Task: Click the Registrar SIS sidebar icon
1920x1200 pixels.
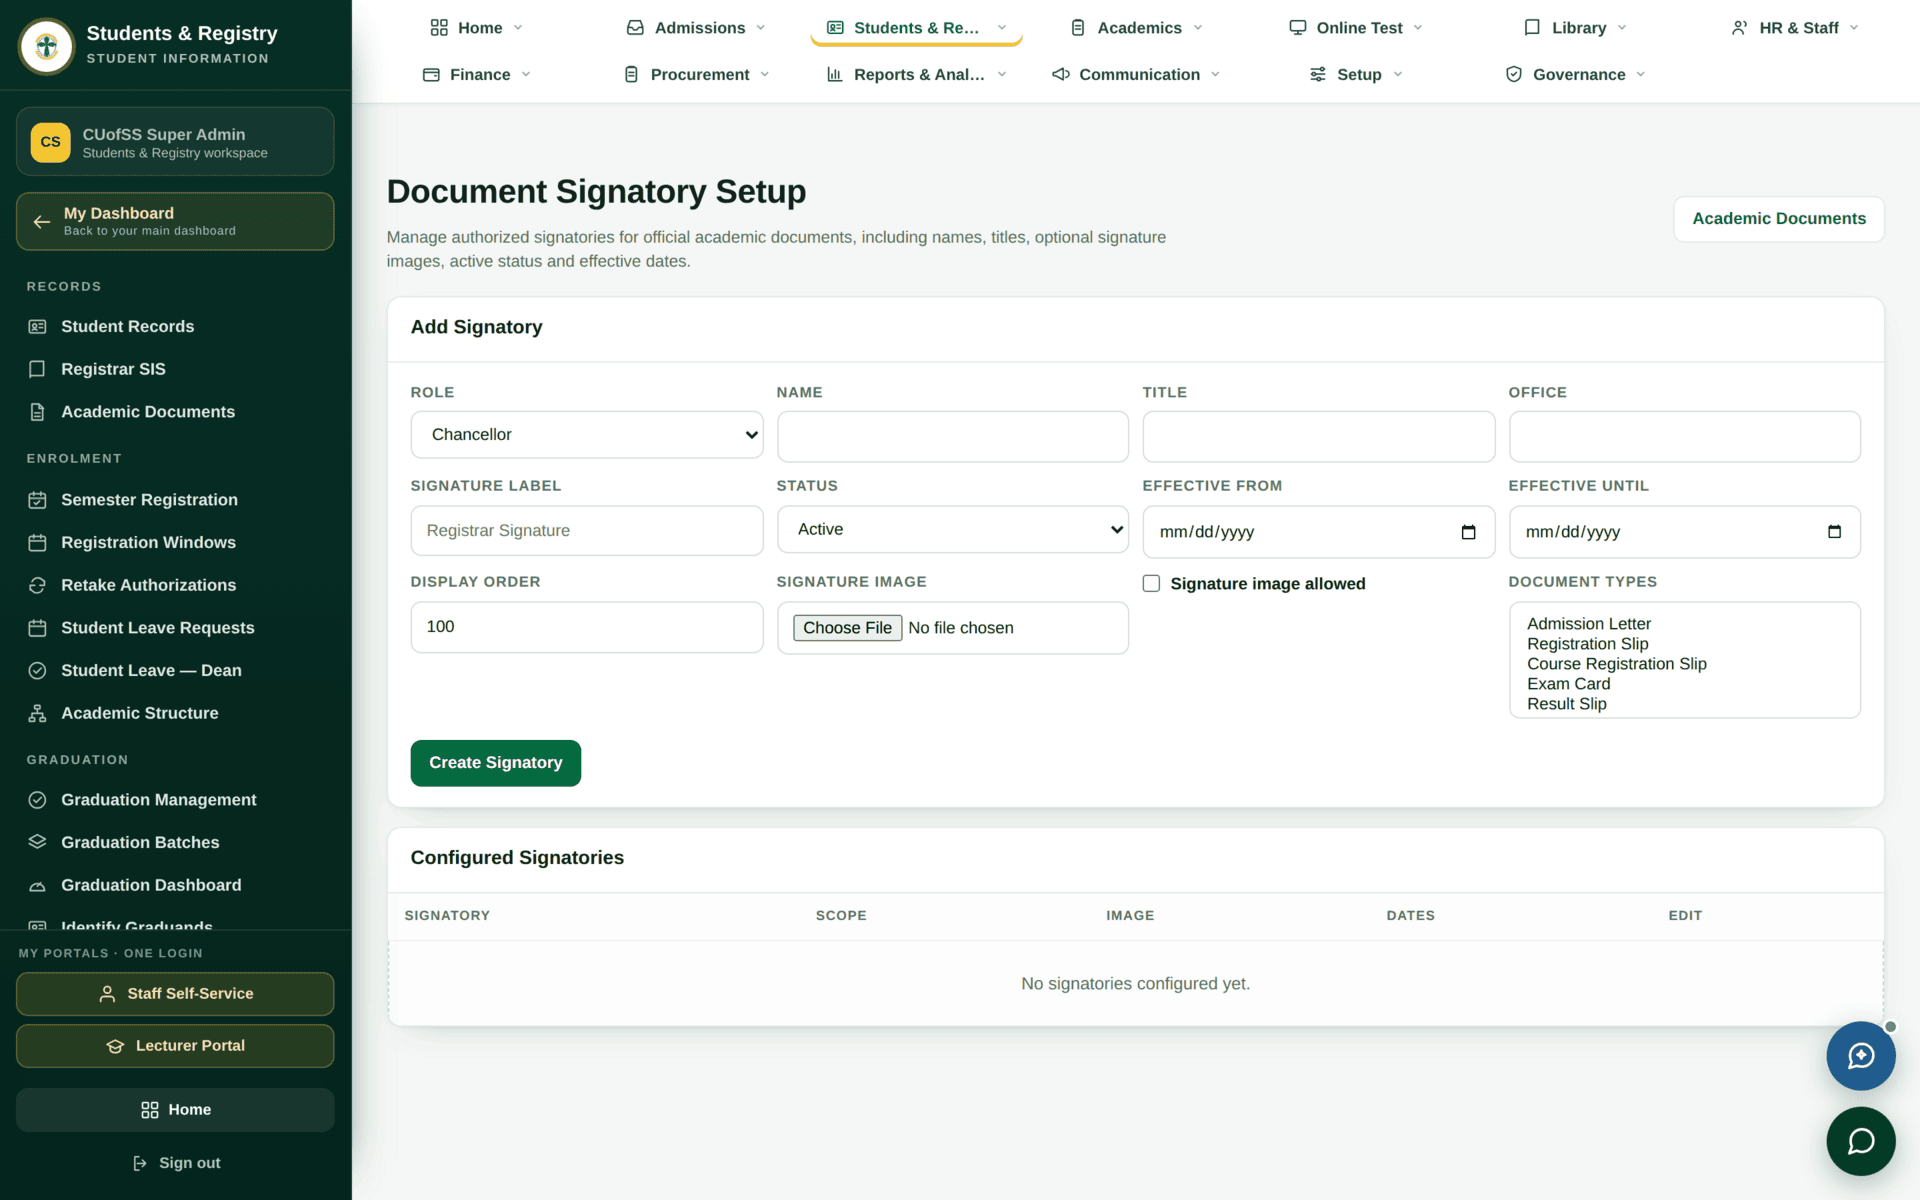Action: tap(37, 369)
